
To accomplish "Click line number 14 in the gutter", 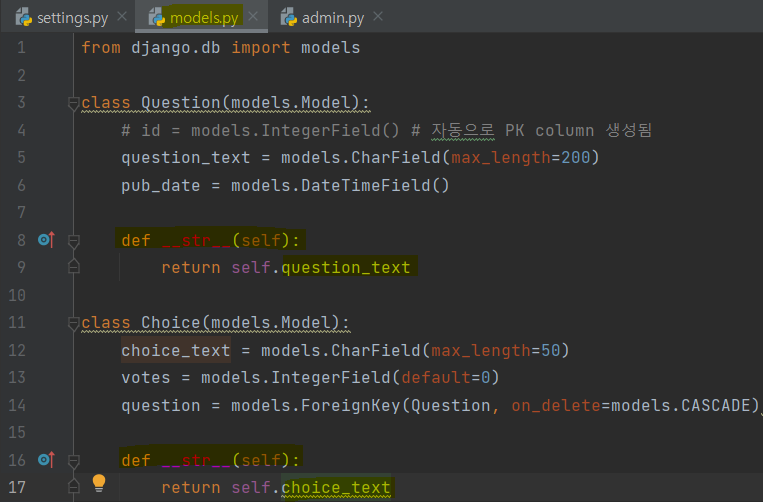I will 17,405.
